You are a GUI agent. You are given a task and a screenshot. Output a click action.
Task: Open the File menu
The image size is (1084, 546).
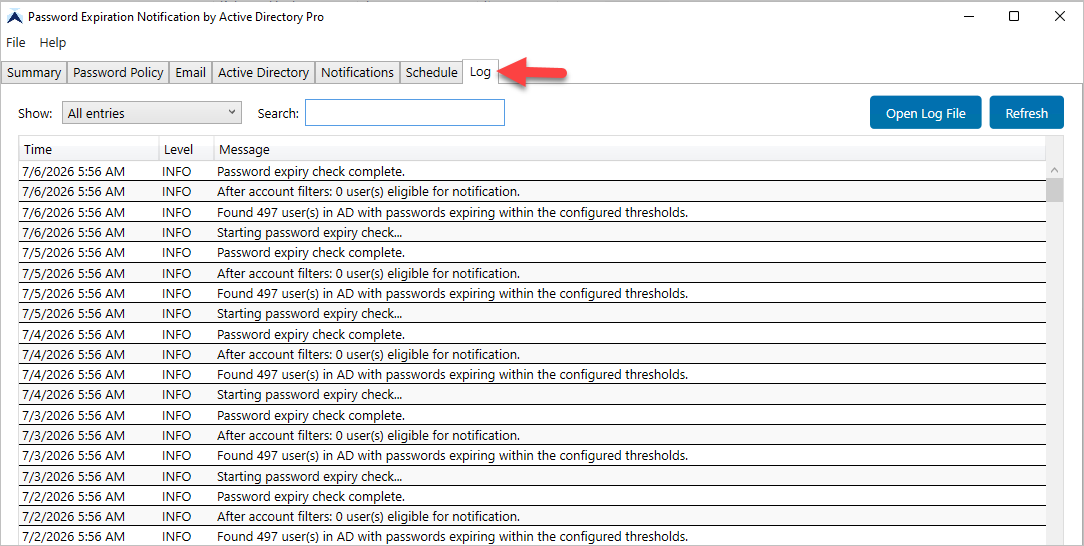(x=15, y=43)
